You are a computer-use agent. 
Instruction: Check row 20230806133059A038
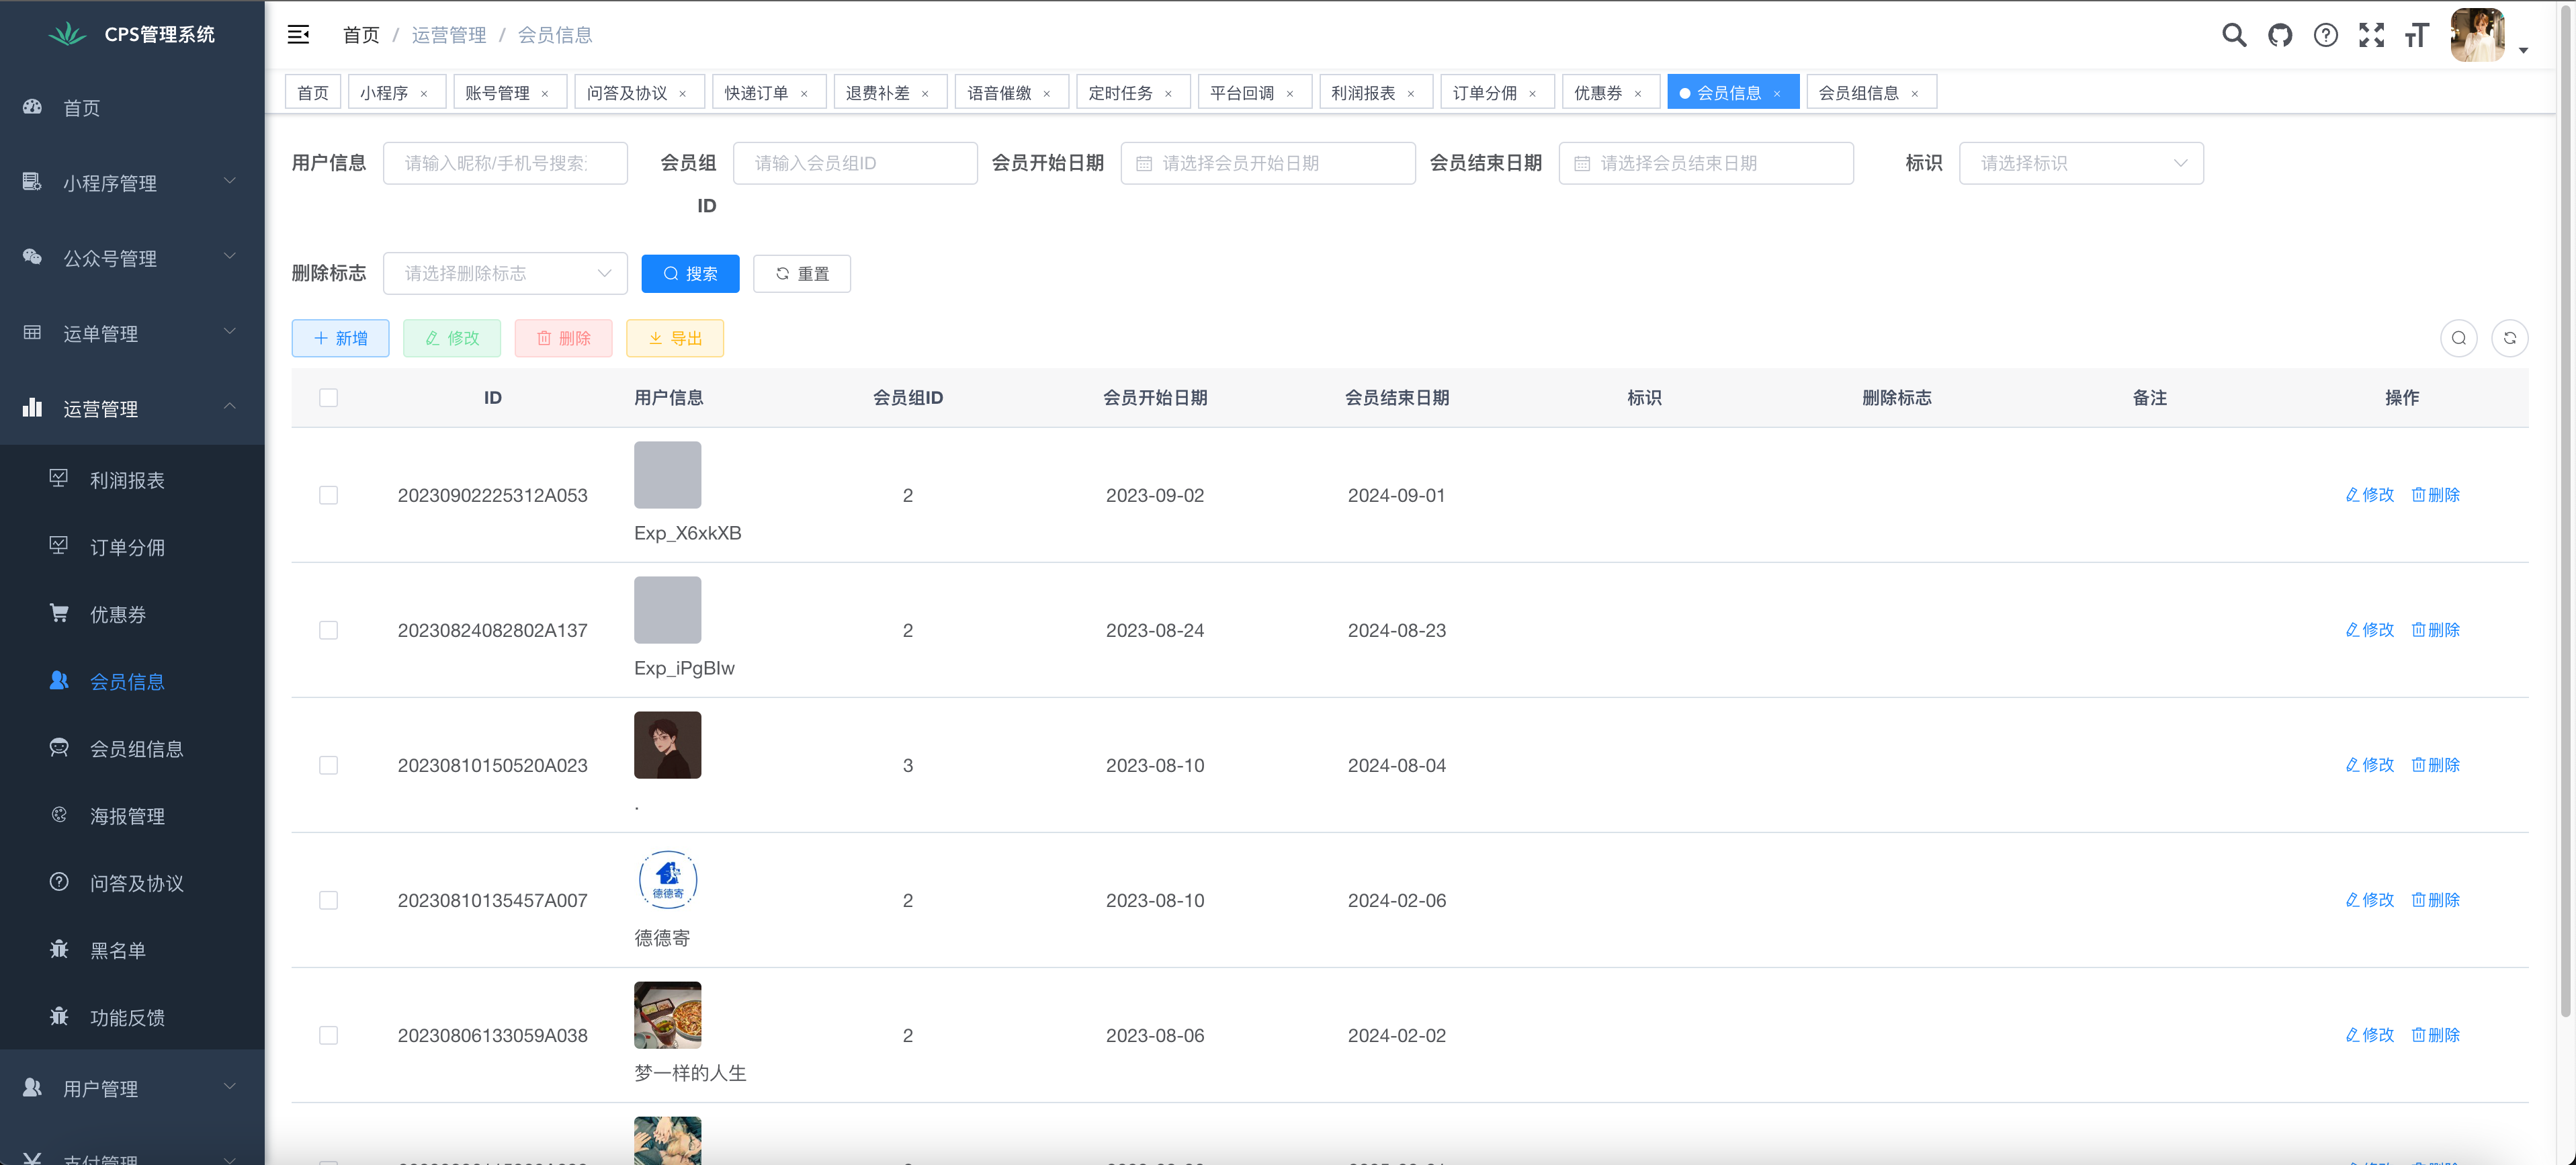click(328, 1035)
